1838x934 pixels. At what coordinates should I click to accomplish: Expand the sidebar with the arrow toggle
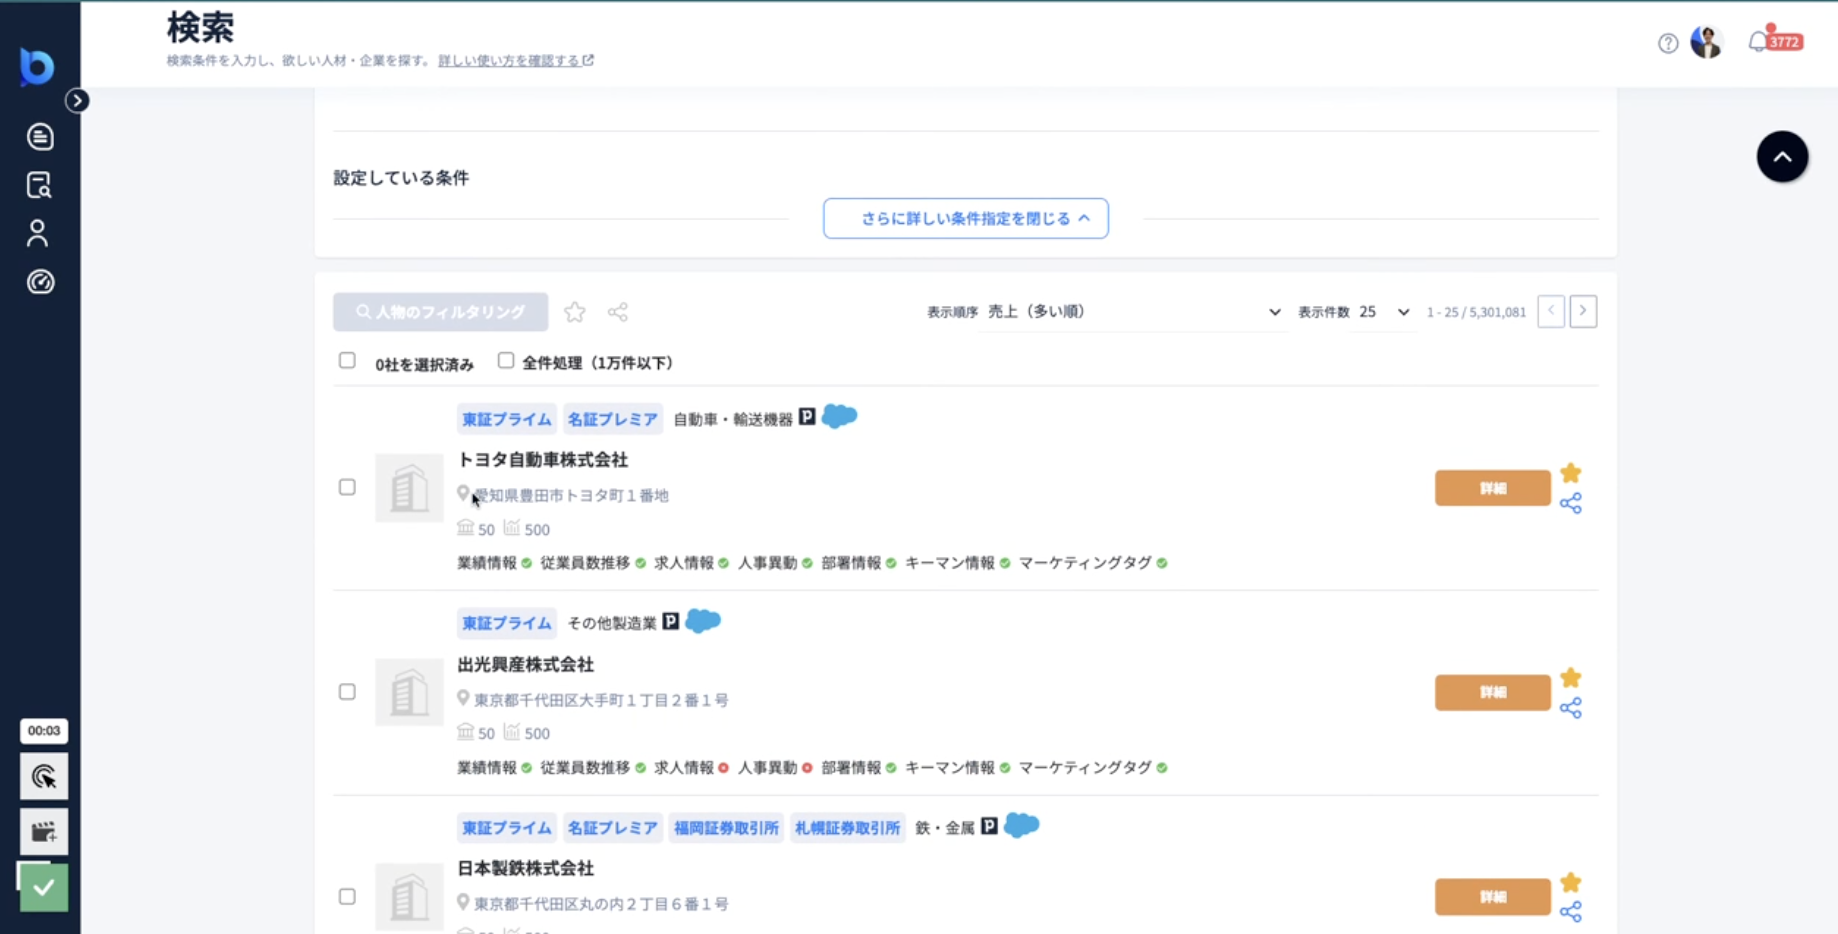pos(77,100)
